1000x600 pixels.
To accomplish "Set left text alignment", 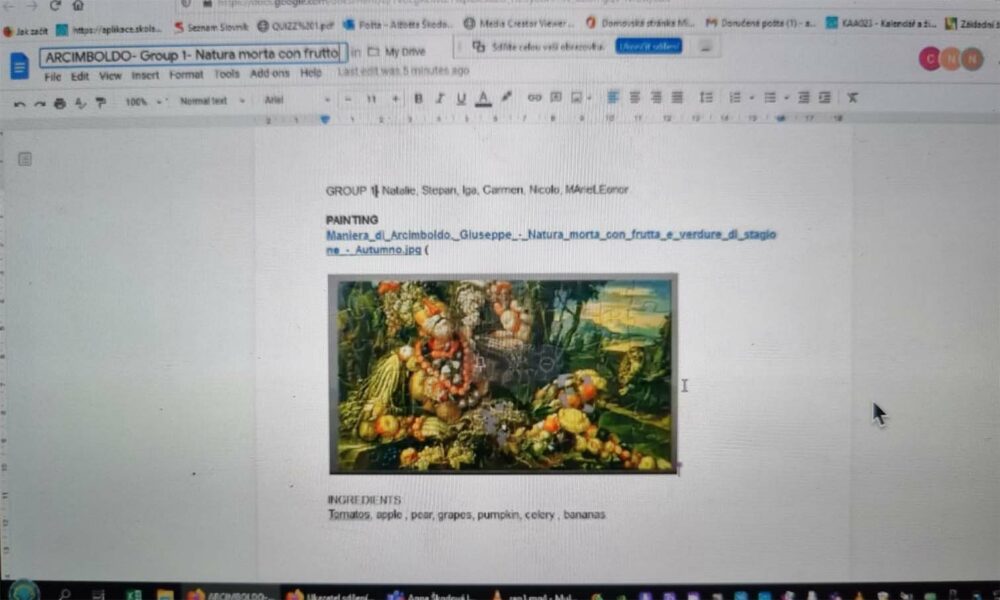I will click(x=613, y=97).
